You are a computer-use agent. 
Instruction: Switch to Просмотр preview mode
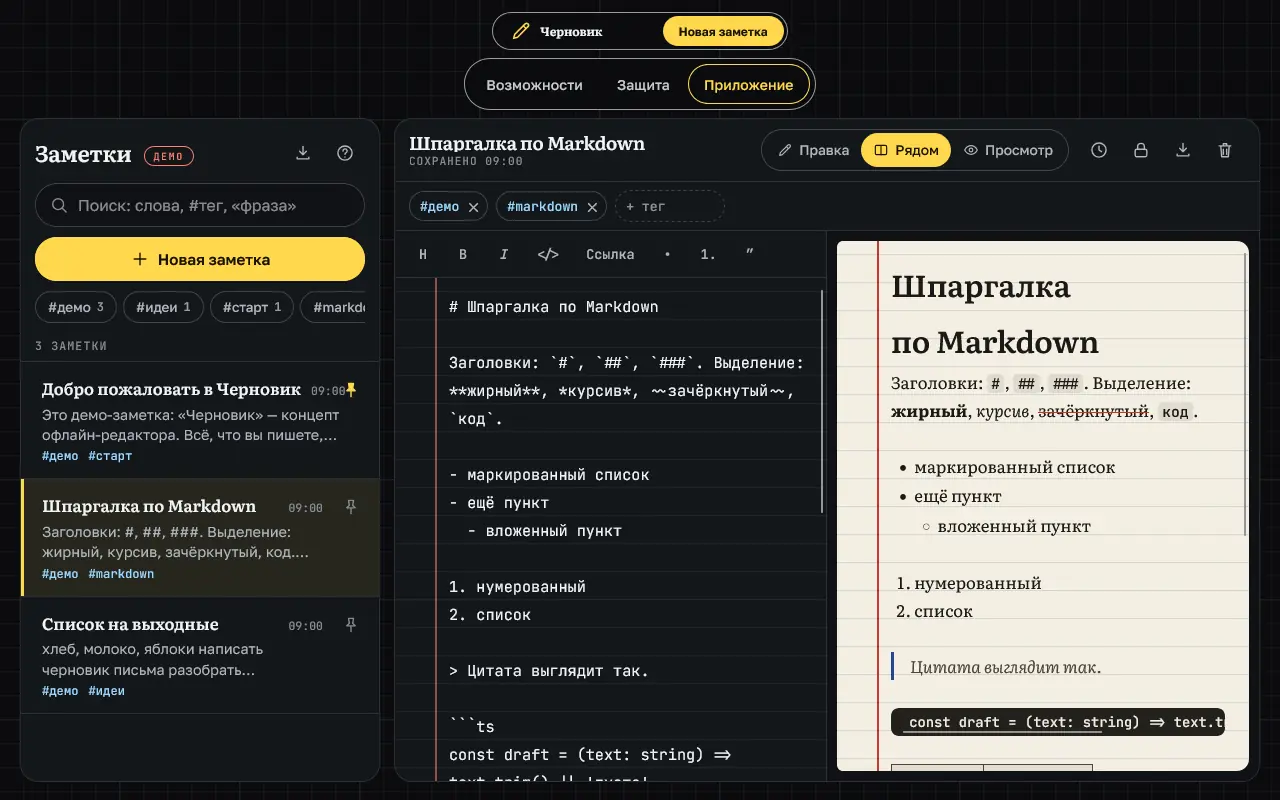pyautogui.click(x=1008, y=150)
